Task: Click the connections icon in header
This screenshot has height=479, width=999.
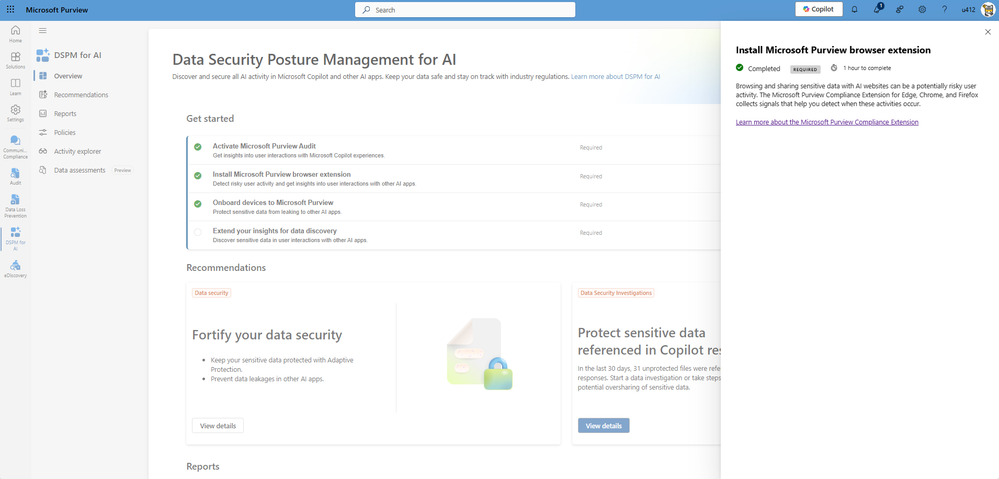Action: (900, 10)
